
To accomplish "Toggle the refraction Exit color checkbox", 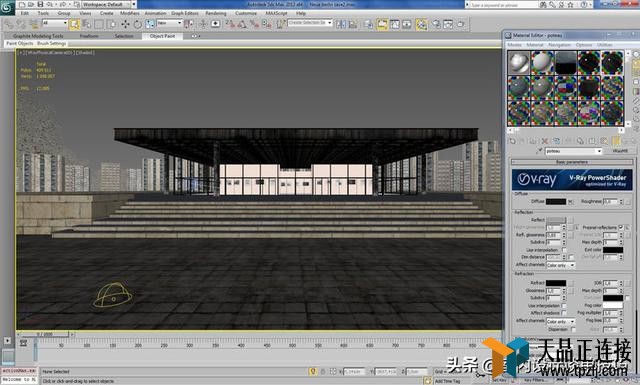I will pyautogui.click(x=627, y=298).
